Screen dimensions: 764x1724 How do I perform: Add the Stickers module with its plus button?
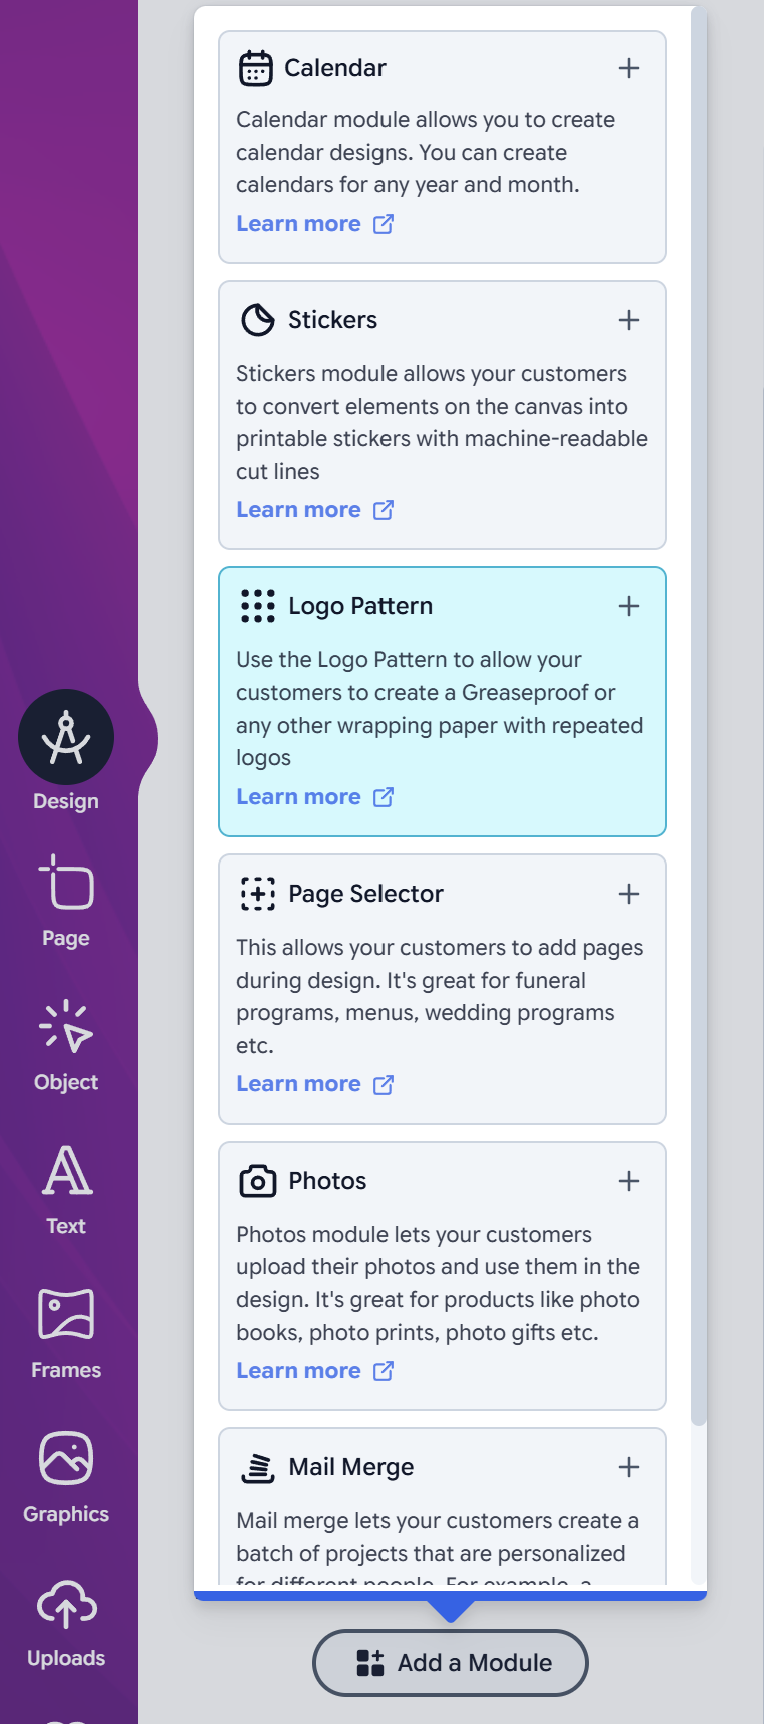point(629,319)
